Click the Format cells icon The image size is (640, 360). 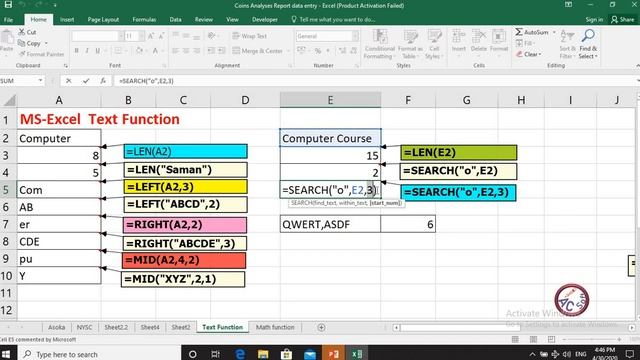[x=499, y=37]
